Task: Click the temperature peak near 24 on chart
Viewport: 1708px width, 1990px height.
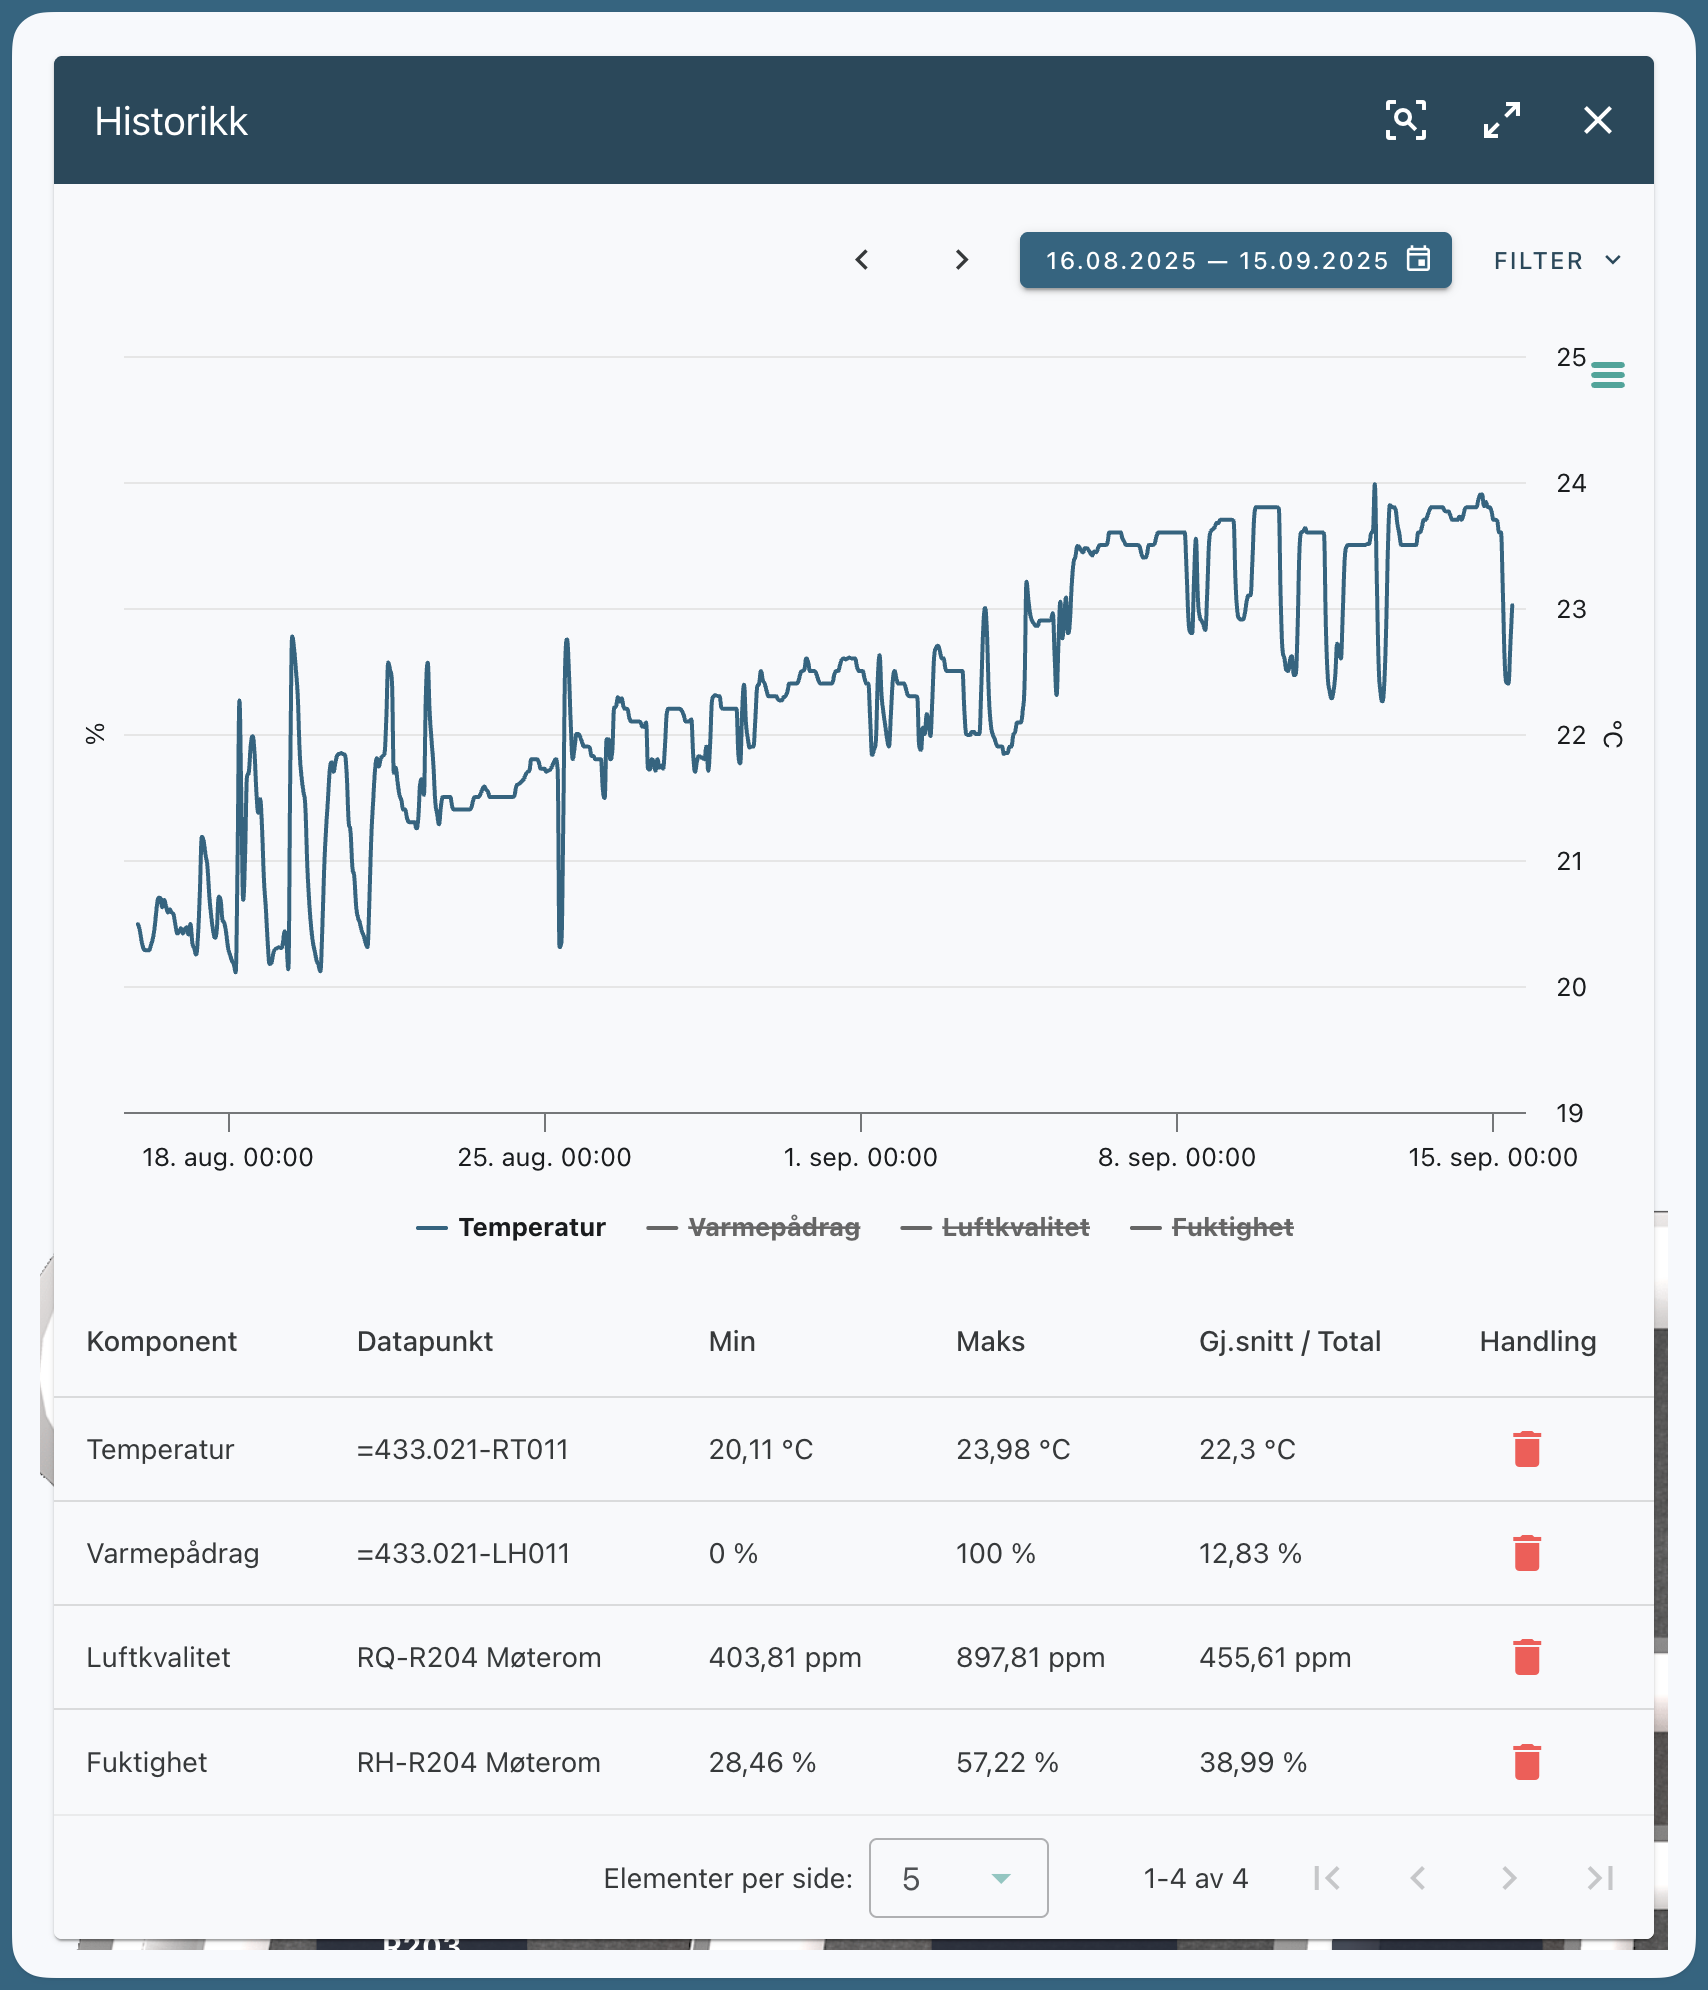Action: (1374, 486)
